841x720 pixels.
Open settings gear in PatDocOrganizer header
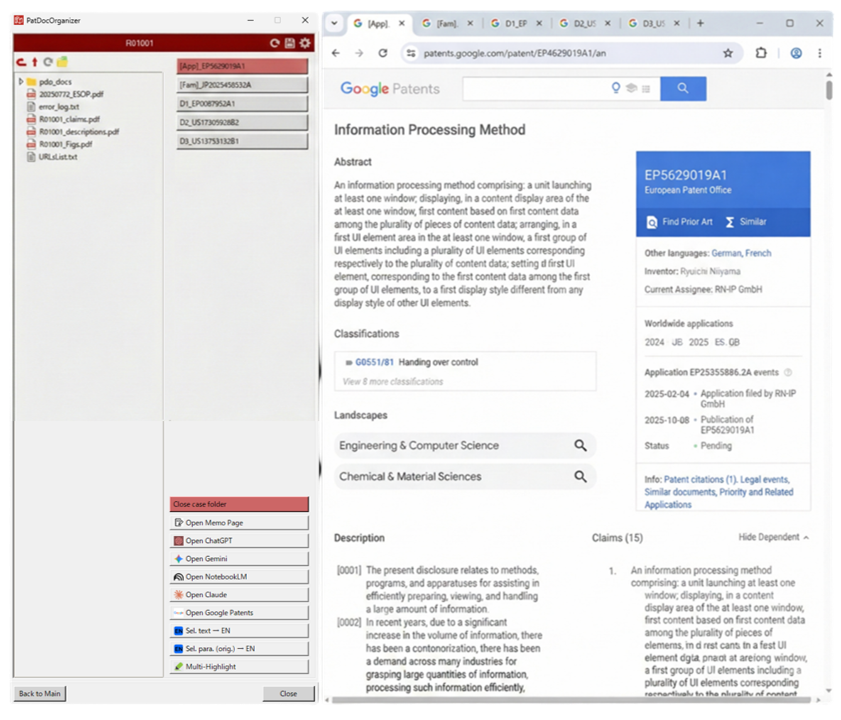pyautogui.click(x=305, y=43)
